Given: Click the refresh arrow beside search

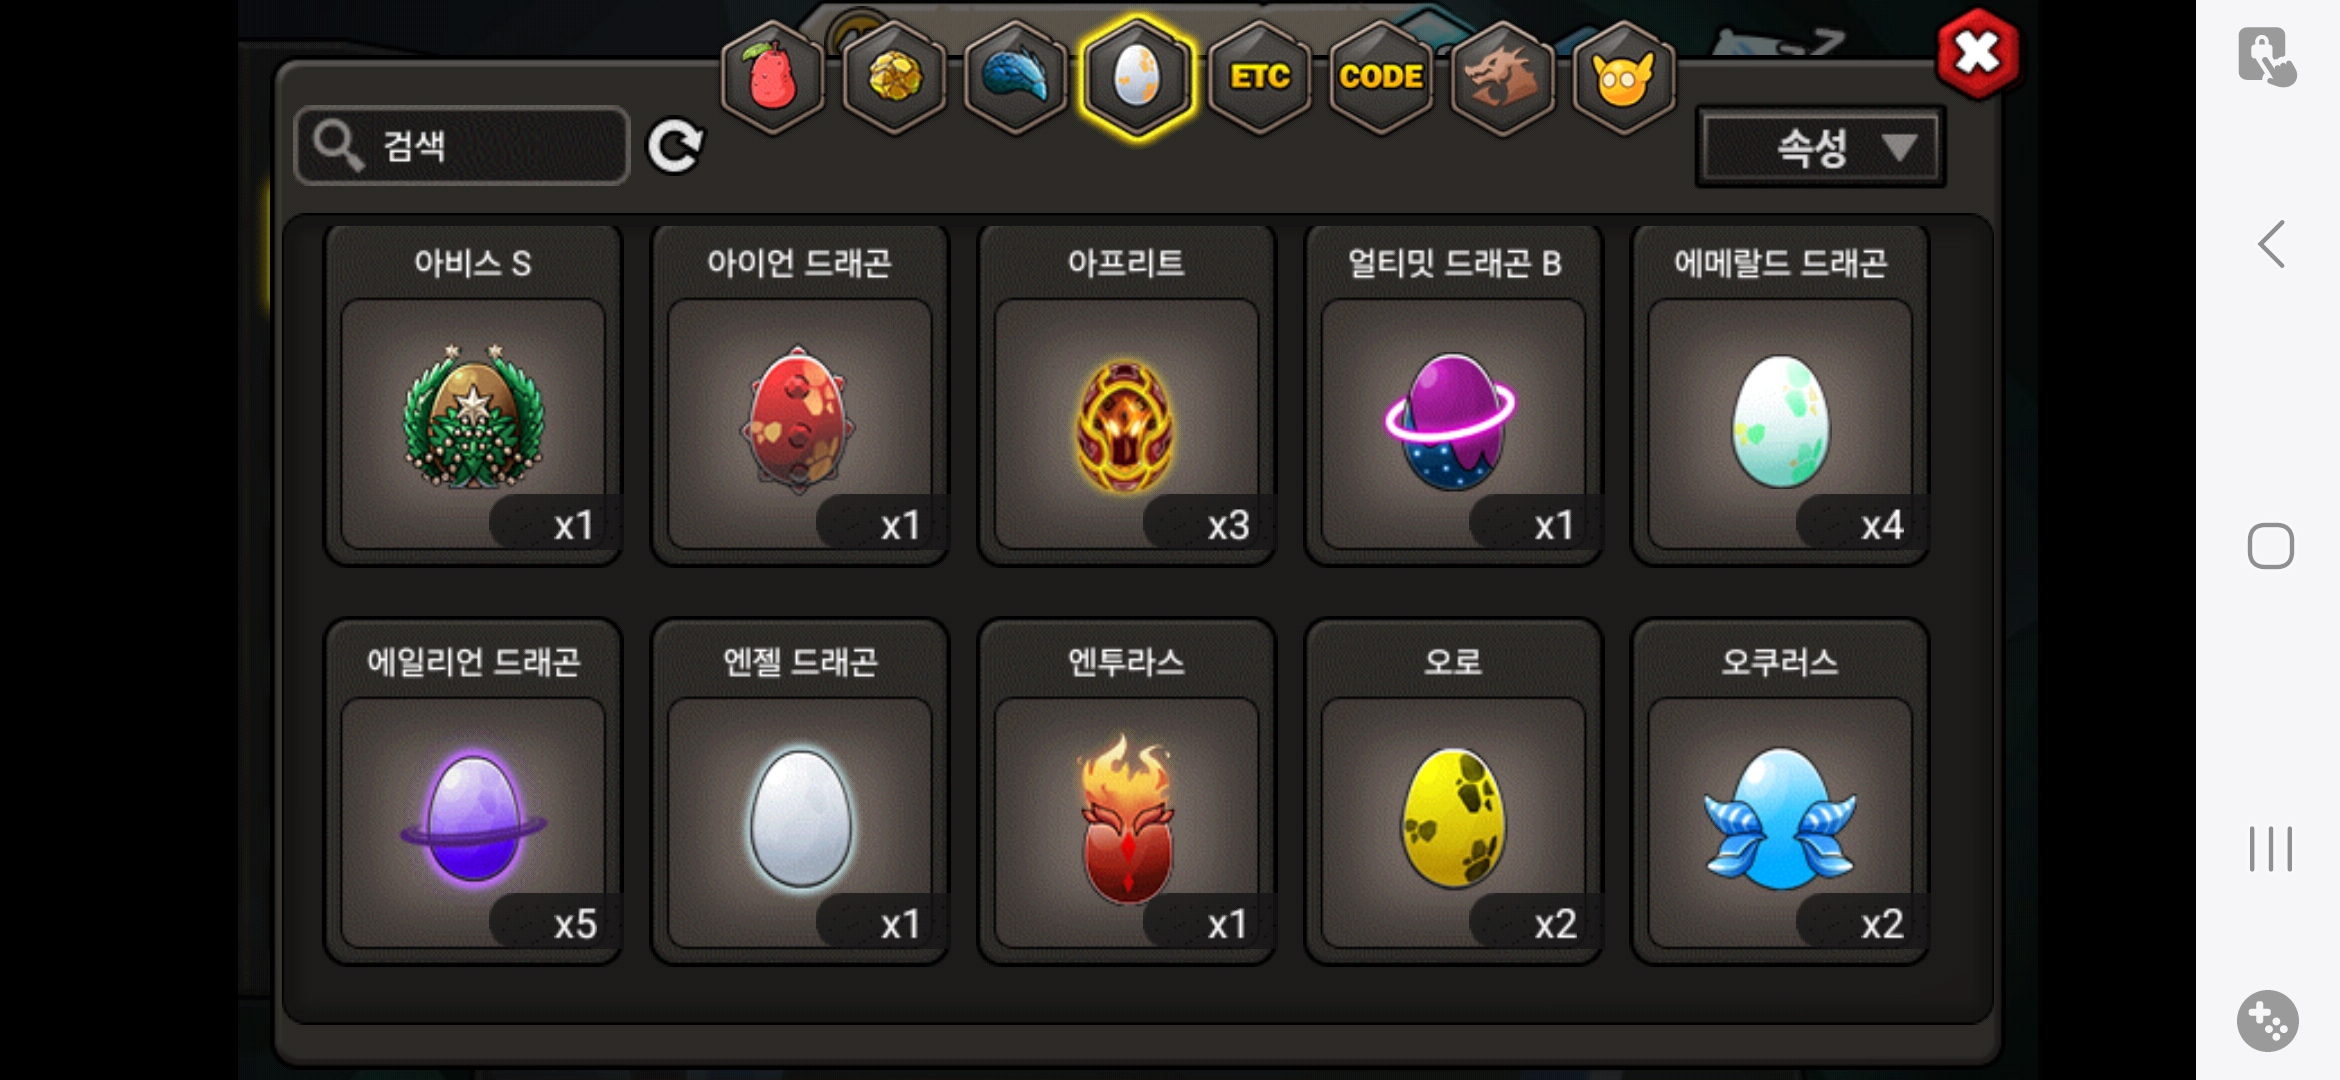Looking at the screenshot, I should [x=675, y=146].
